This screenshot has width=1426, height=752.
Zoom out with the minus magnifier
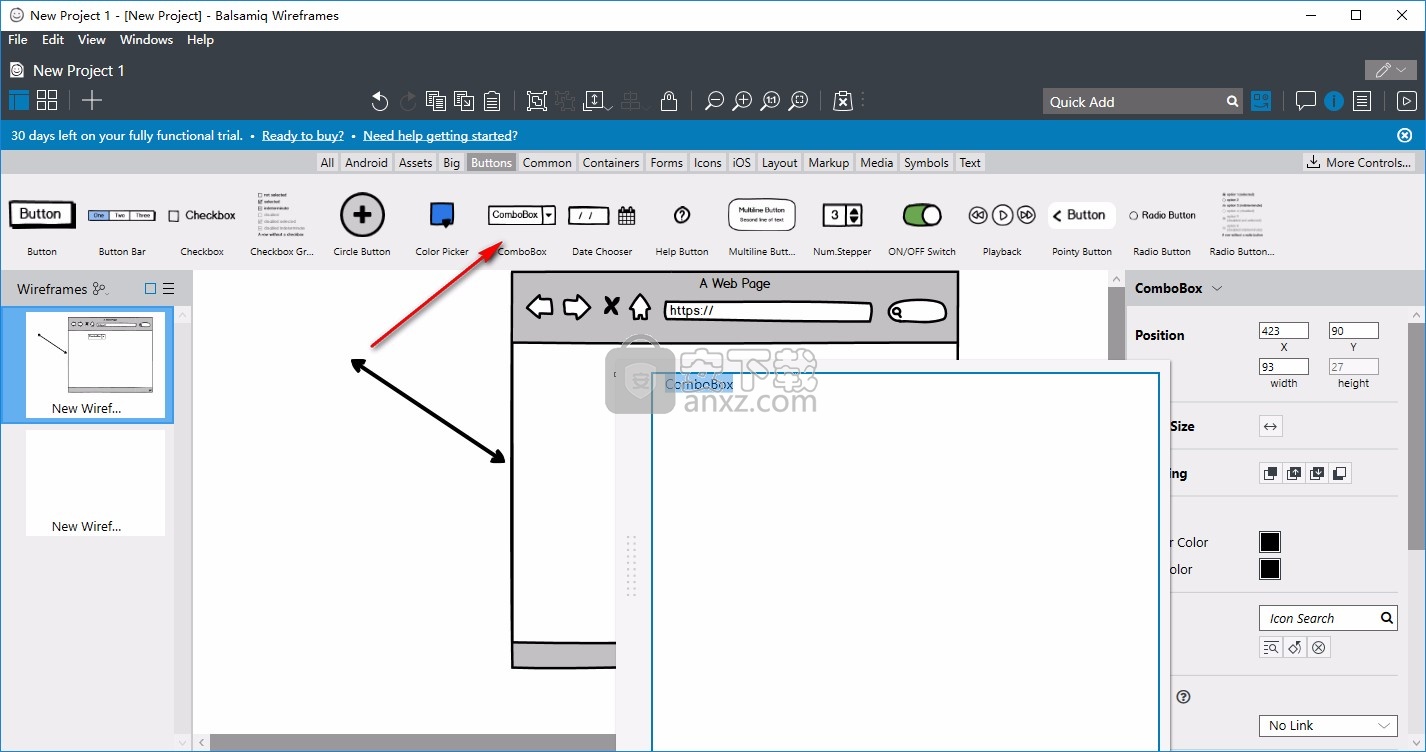tap(714, 101)
